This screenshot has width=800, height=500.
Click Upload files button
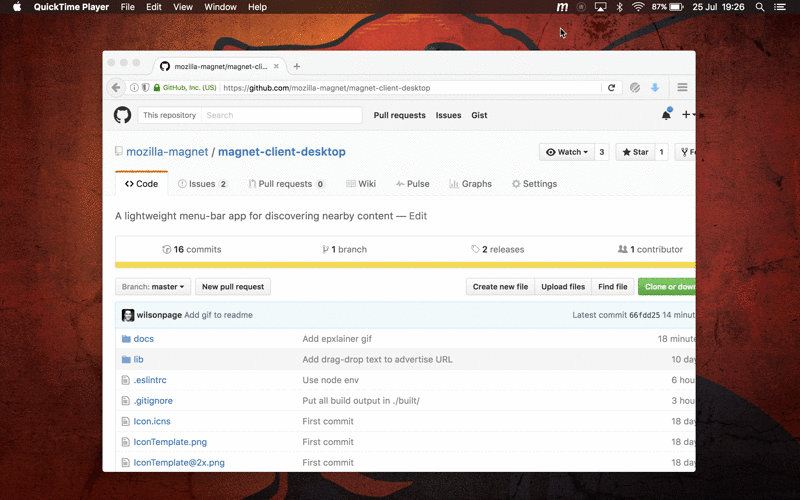point(563,287)
